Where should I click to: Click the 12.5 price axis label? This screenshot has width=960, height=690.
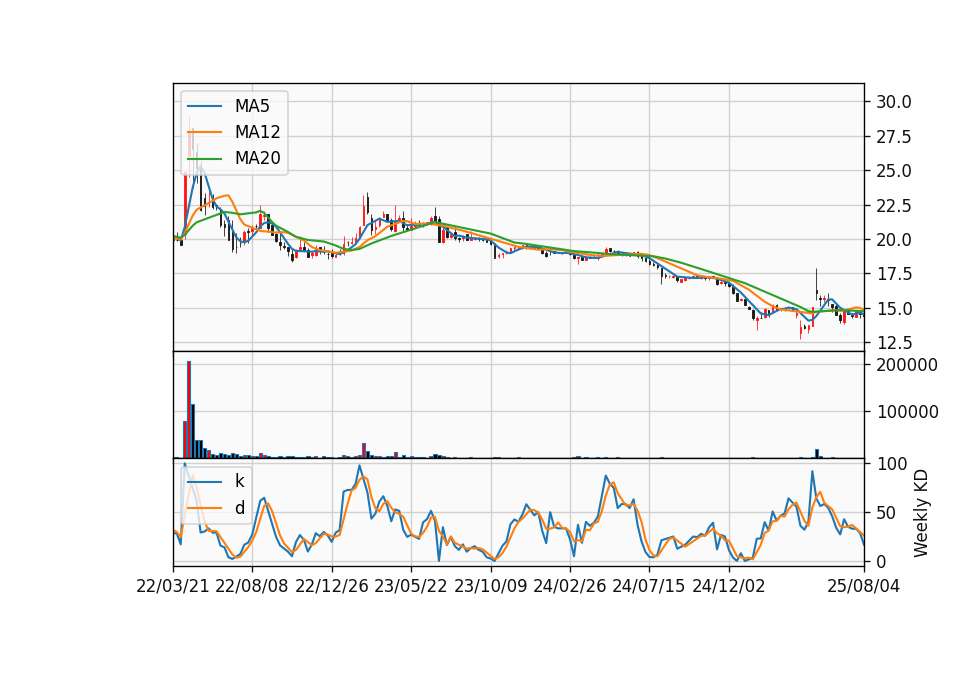[x=893, y=343]
